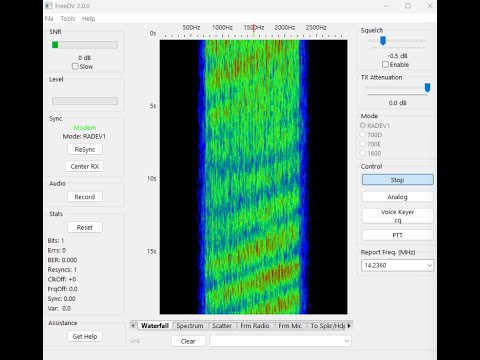Image resolution: width=480 pixels, height=360 pixels.
Task: Click the Level meter bar
Action: tap(85, 101)
